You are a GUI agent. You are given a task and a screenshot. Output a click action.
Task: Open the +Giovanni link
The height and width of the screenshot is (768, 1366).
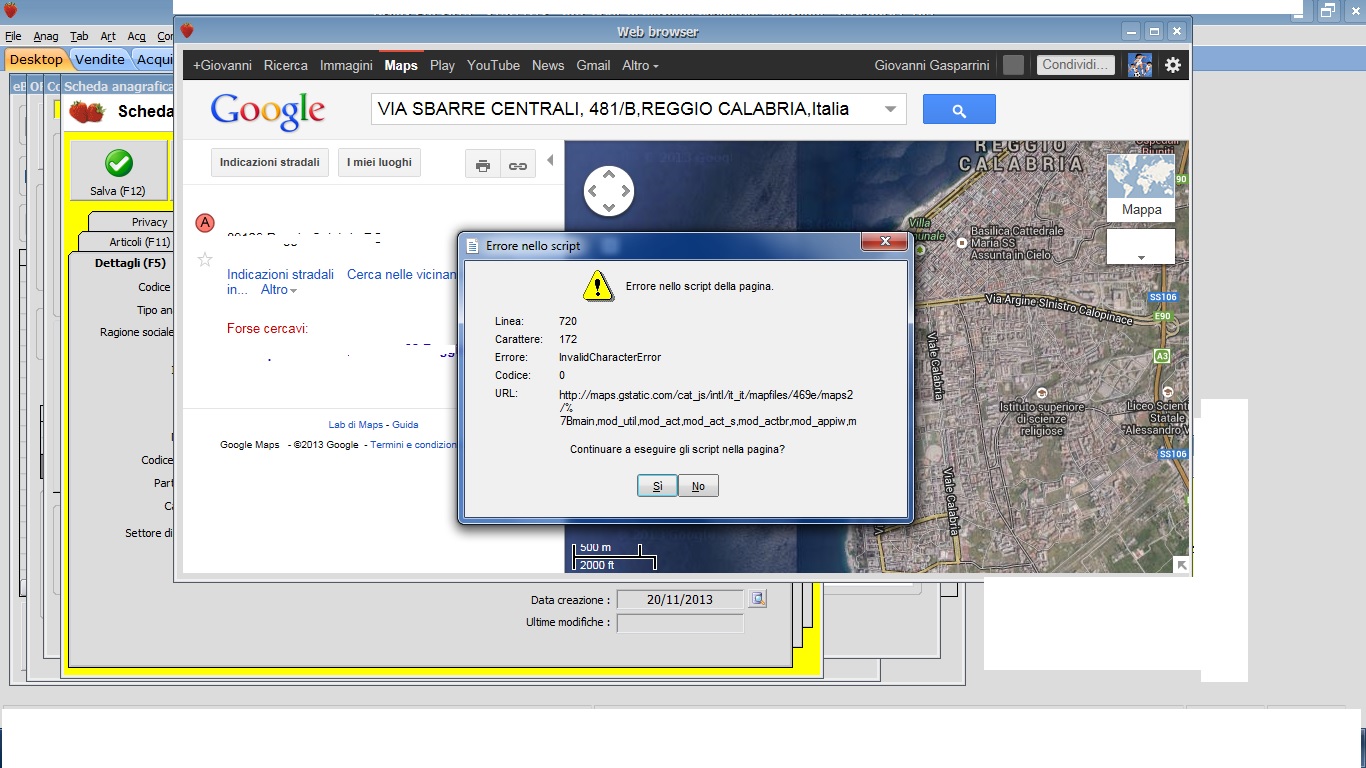pyautogui.click(x=222, y=65)
